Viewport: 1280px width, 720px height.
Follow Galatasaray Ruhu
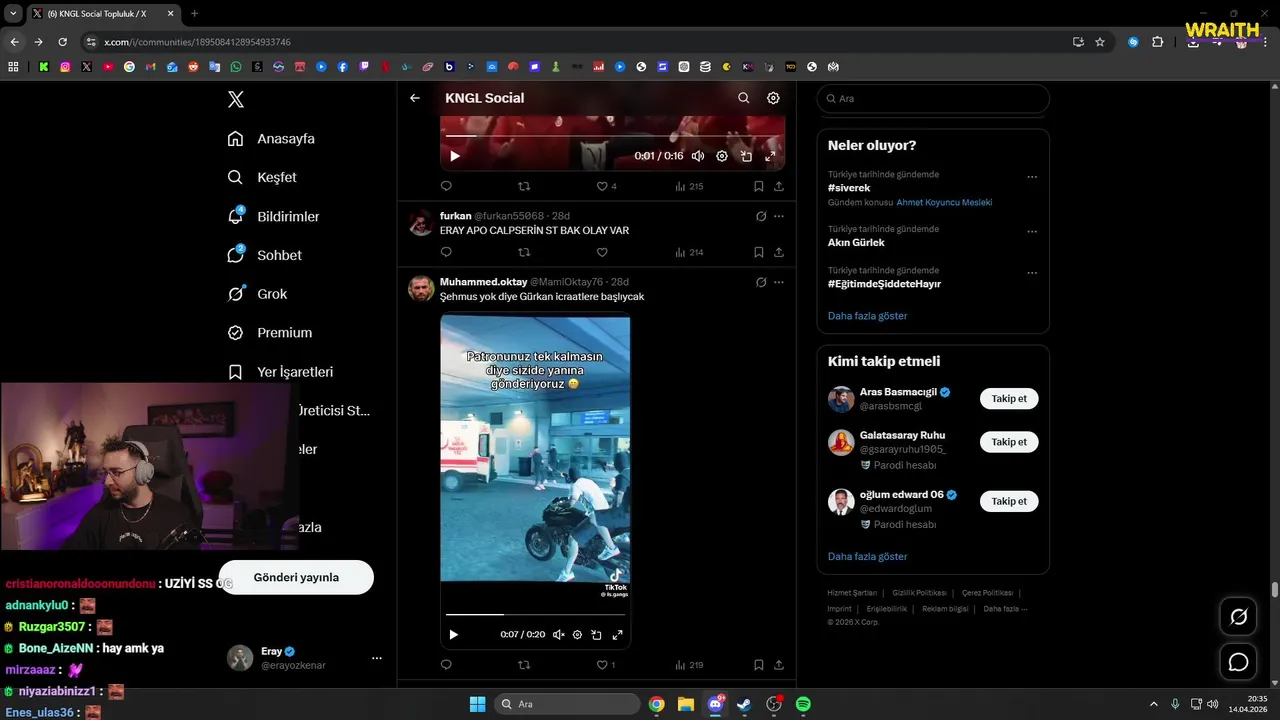1009,442
